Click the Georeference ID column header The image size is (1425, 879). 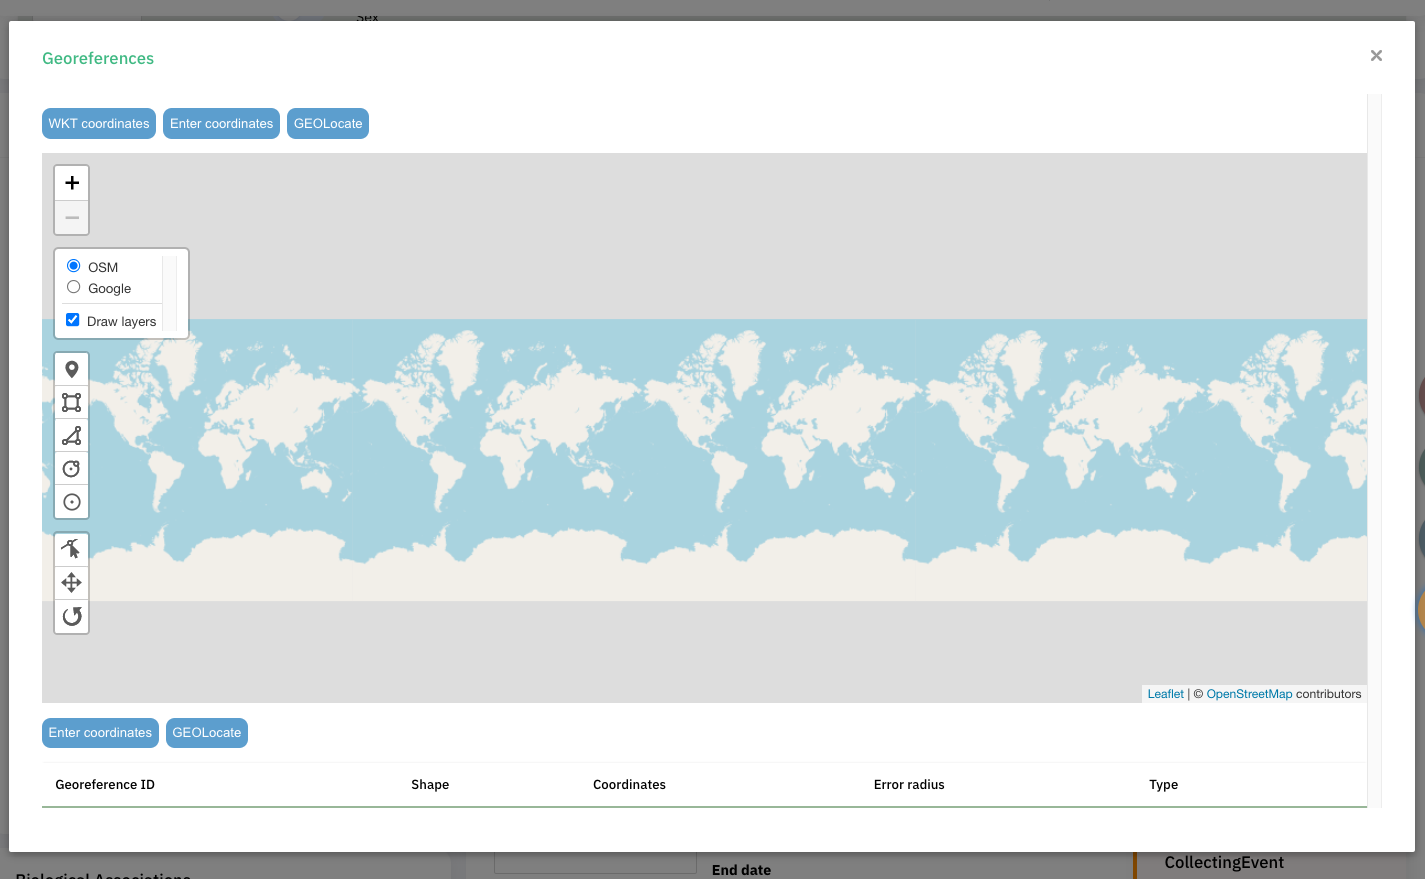click(x=105, y=784)
